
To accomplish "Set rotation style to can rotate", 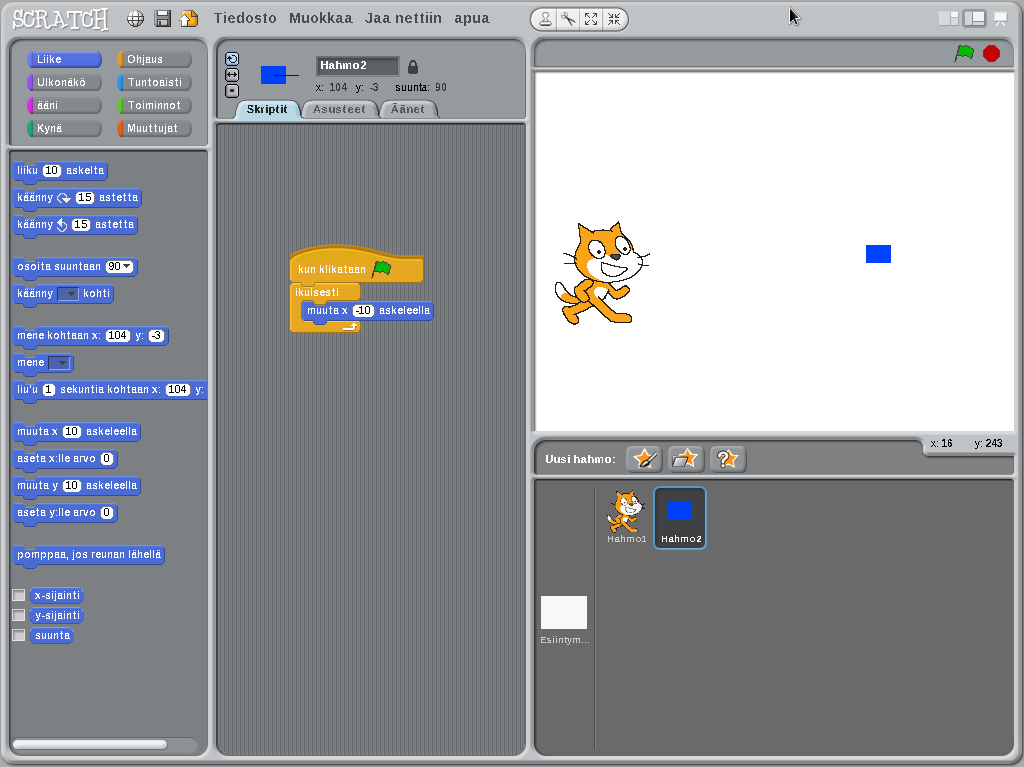I will 232,59.
